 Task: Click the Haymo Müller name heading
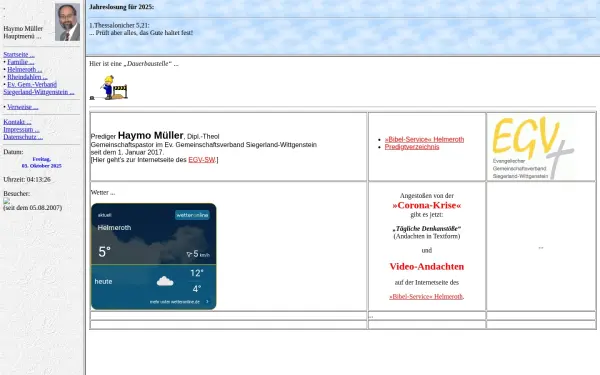[x=150, y=135]
